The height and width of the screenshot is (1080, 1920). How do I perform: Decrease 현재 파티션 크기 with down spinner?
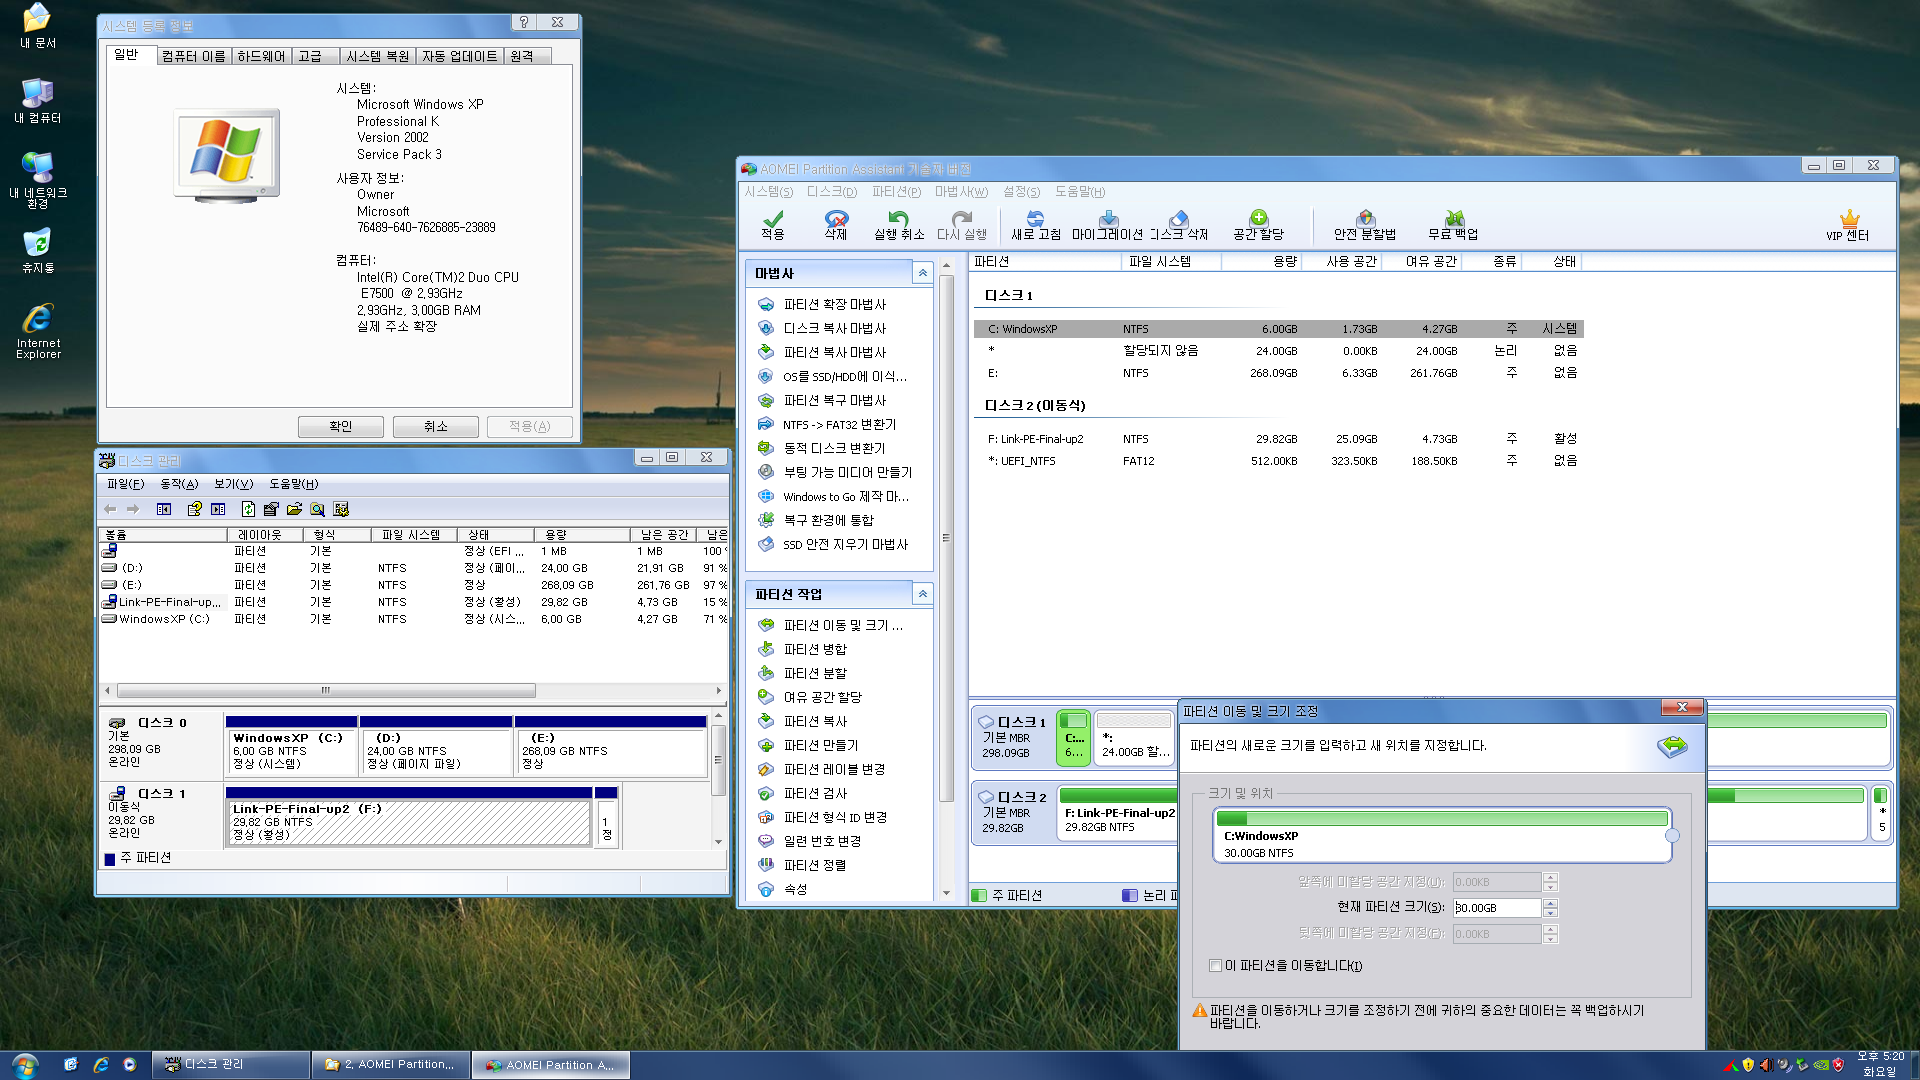pyautogui.click(x=1550, y=912)
